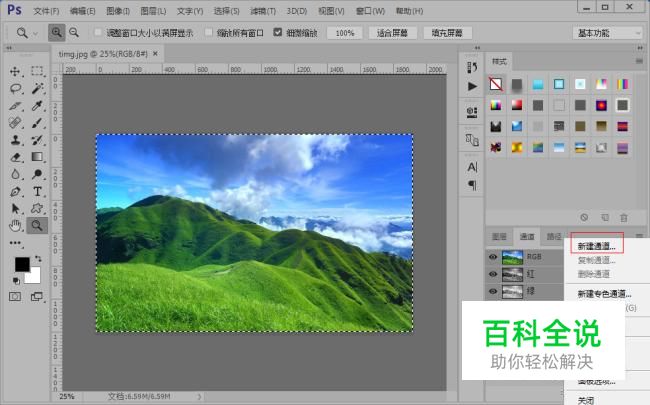
Task: Choose Zoom In mode in options bar
Action: point(56,32)
